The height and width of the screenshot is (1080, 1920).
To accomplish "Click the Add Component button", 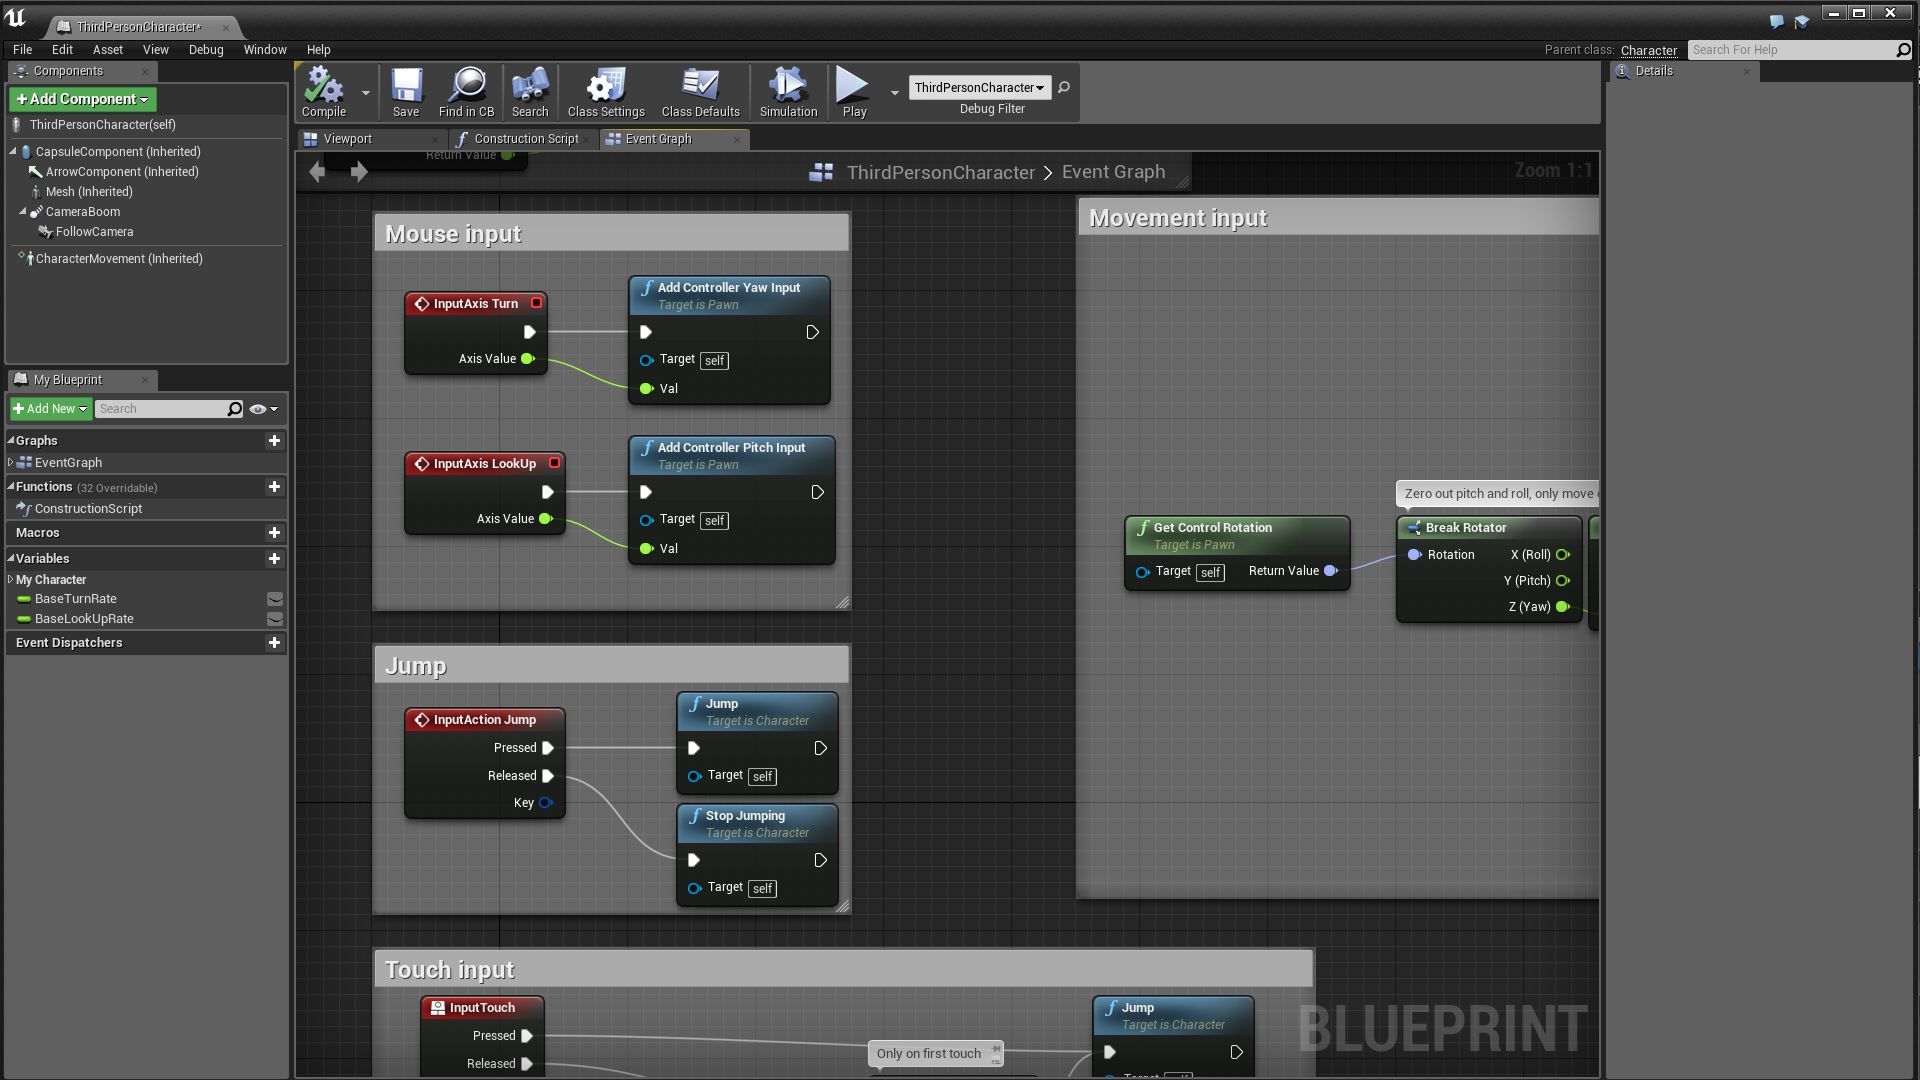I will click(82, 99).
